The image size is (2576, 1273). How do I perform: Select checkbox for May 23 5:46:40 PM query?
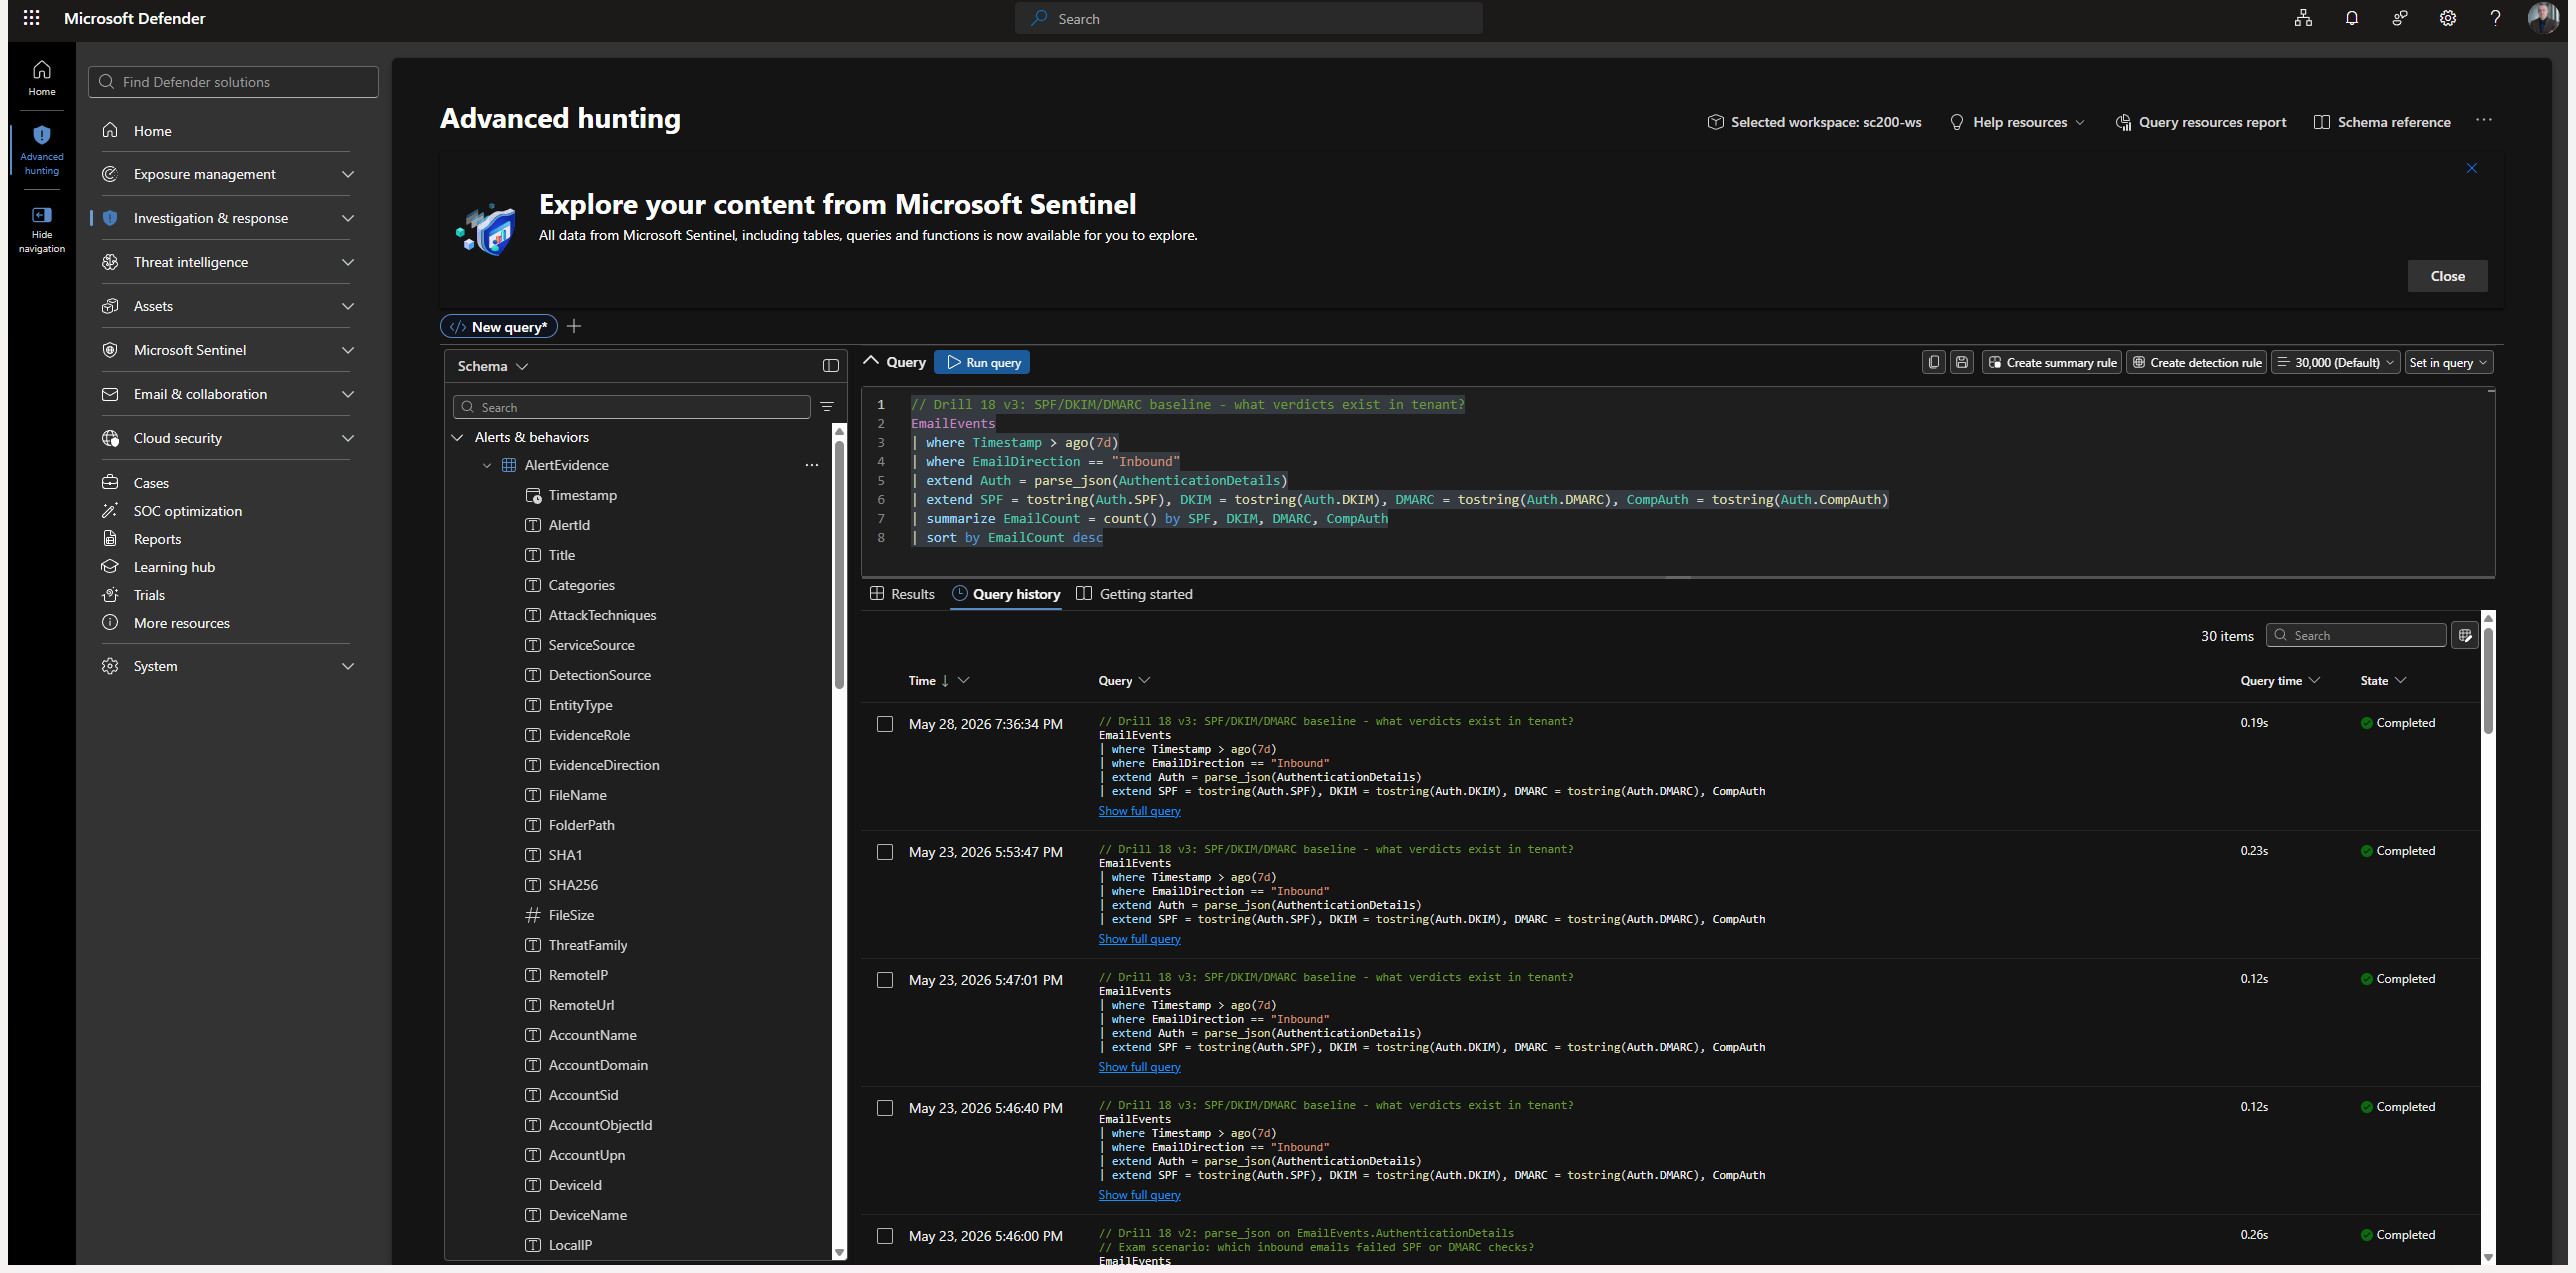click(x=885, y=1108)
